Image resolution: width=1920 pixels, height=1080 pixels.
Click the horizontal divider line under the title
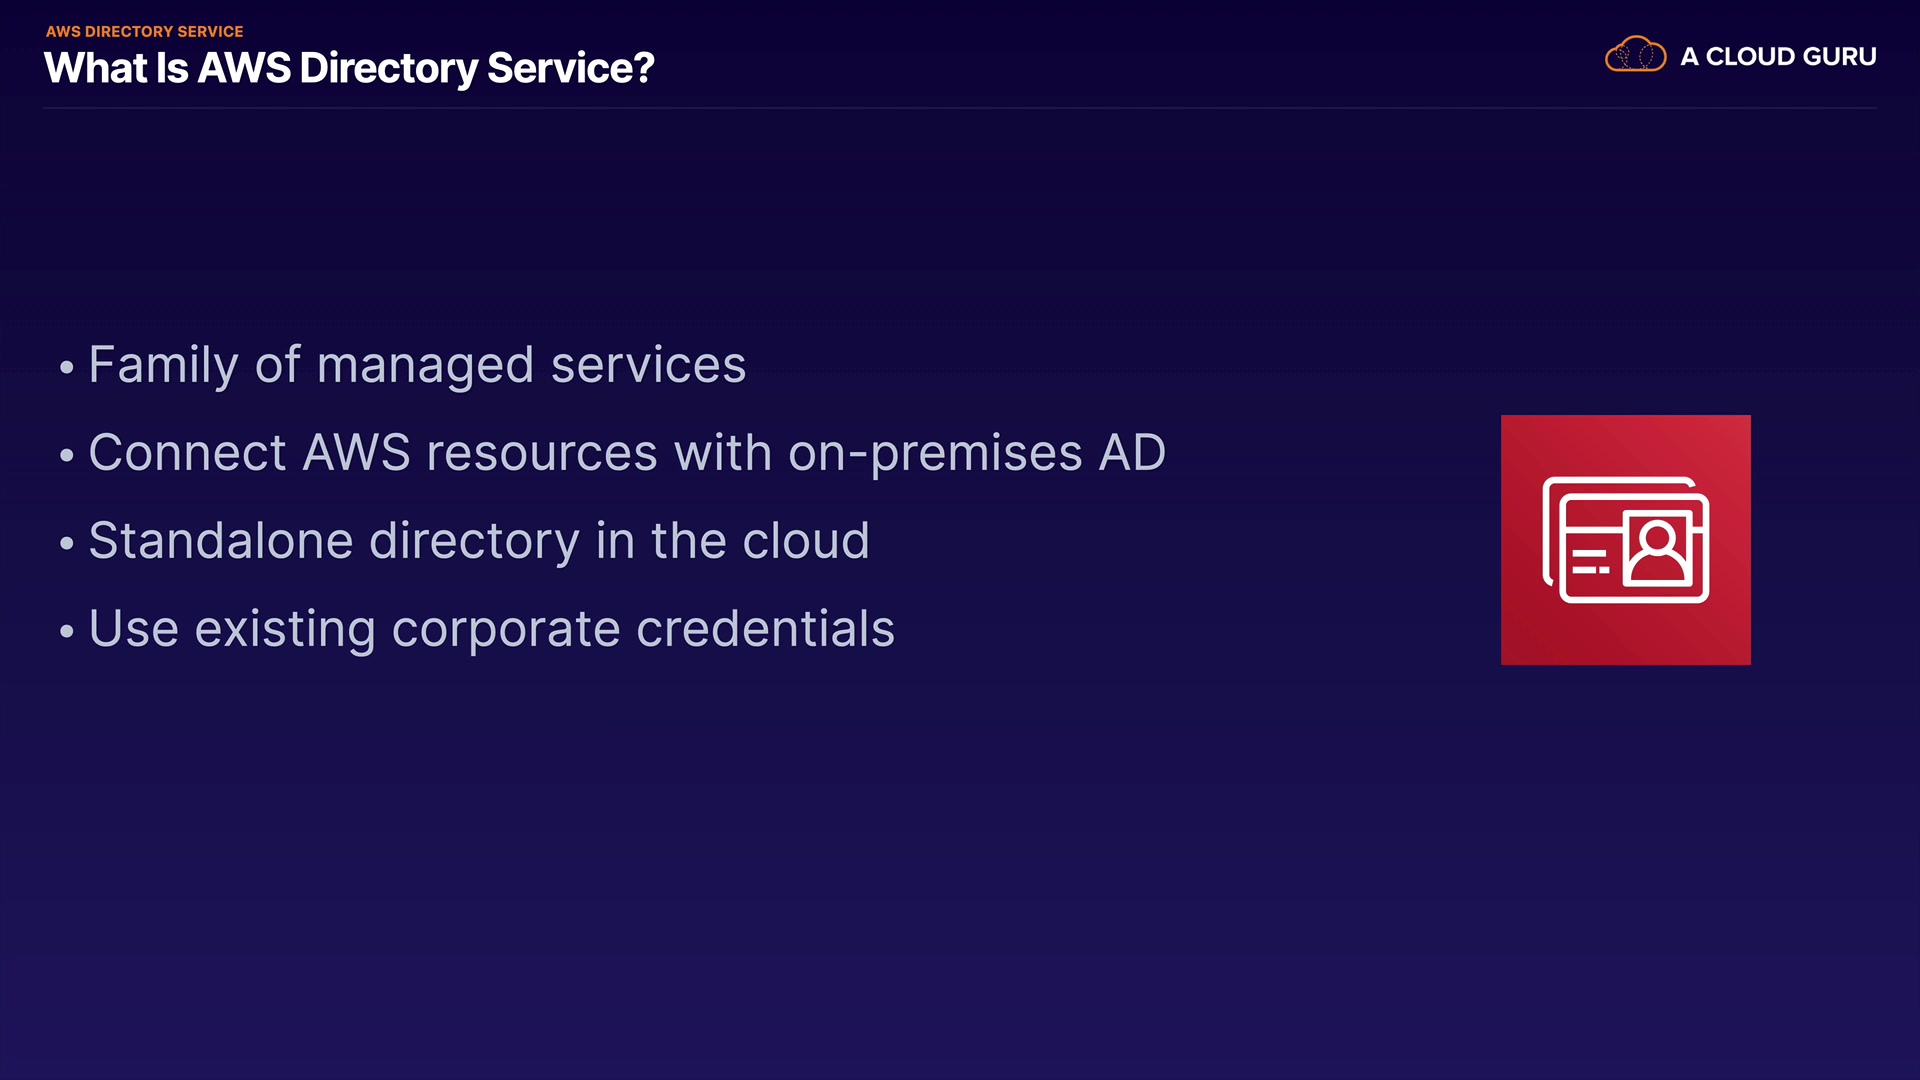tap(960, 108)
